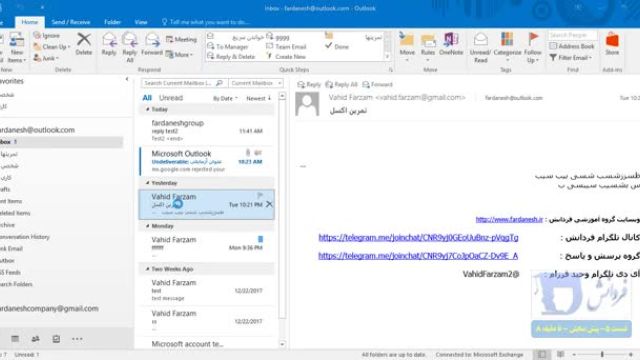Open the Conversation History folder
This screenshot has width=640, height=360.
coord(25,237)
